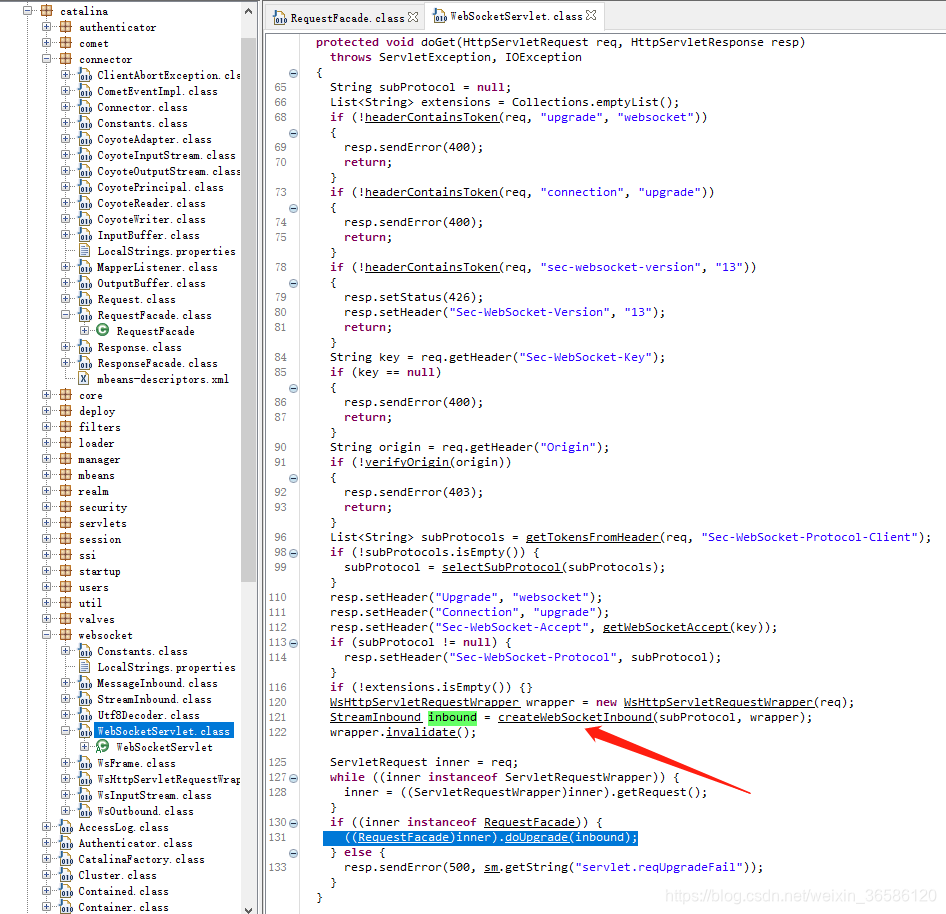Switch to the RequestFacade.class tab
The image size is (946, 914).
[x=347, y=18]
